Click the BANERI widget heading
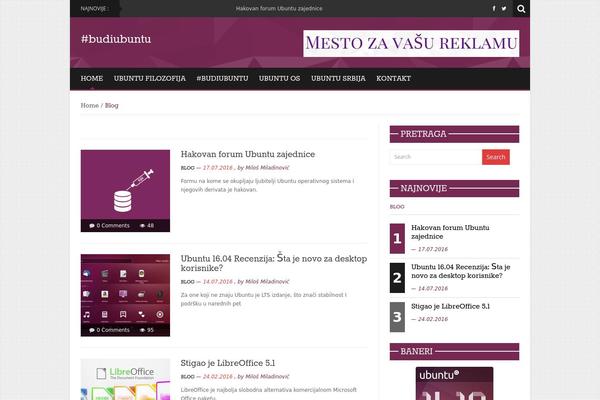Image resolution: width=600 pixels, height=400 pixels. [x=455, y=351]
